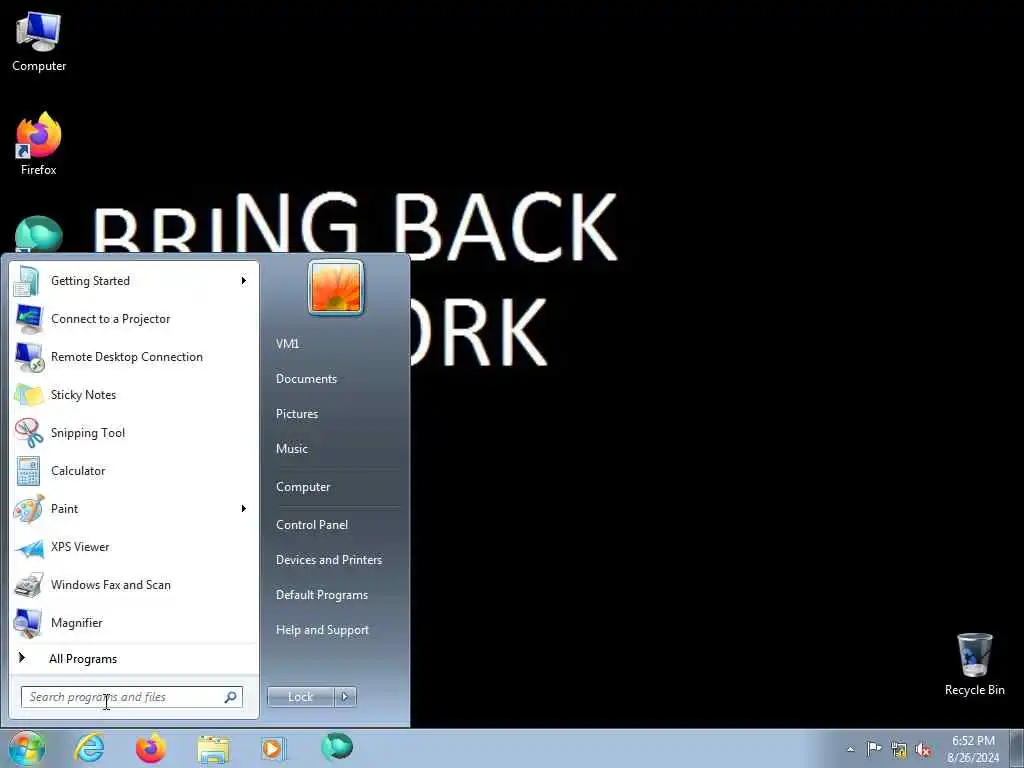
Task: Click the network tray icon
Action: (899, 750)
